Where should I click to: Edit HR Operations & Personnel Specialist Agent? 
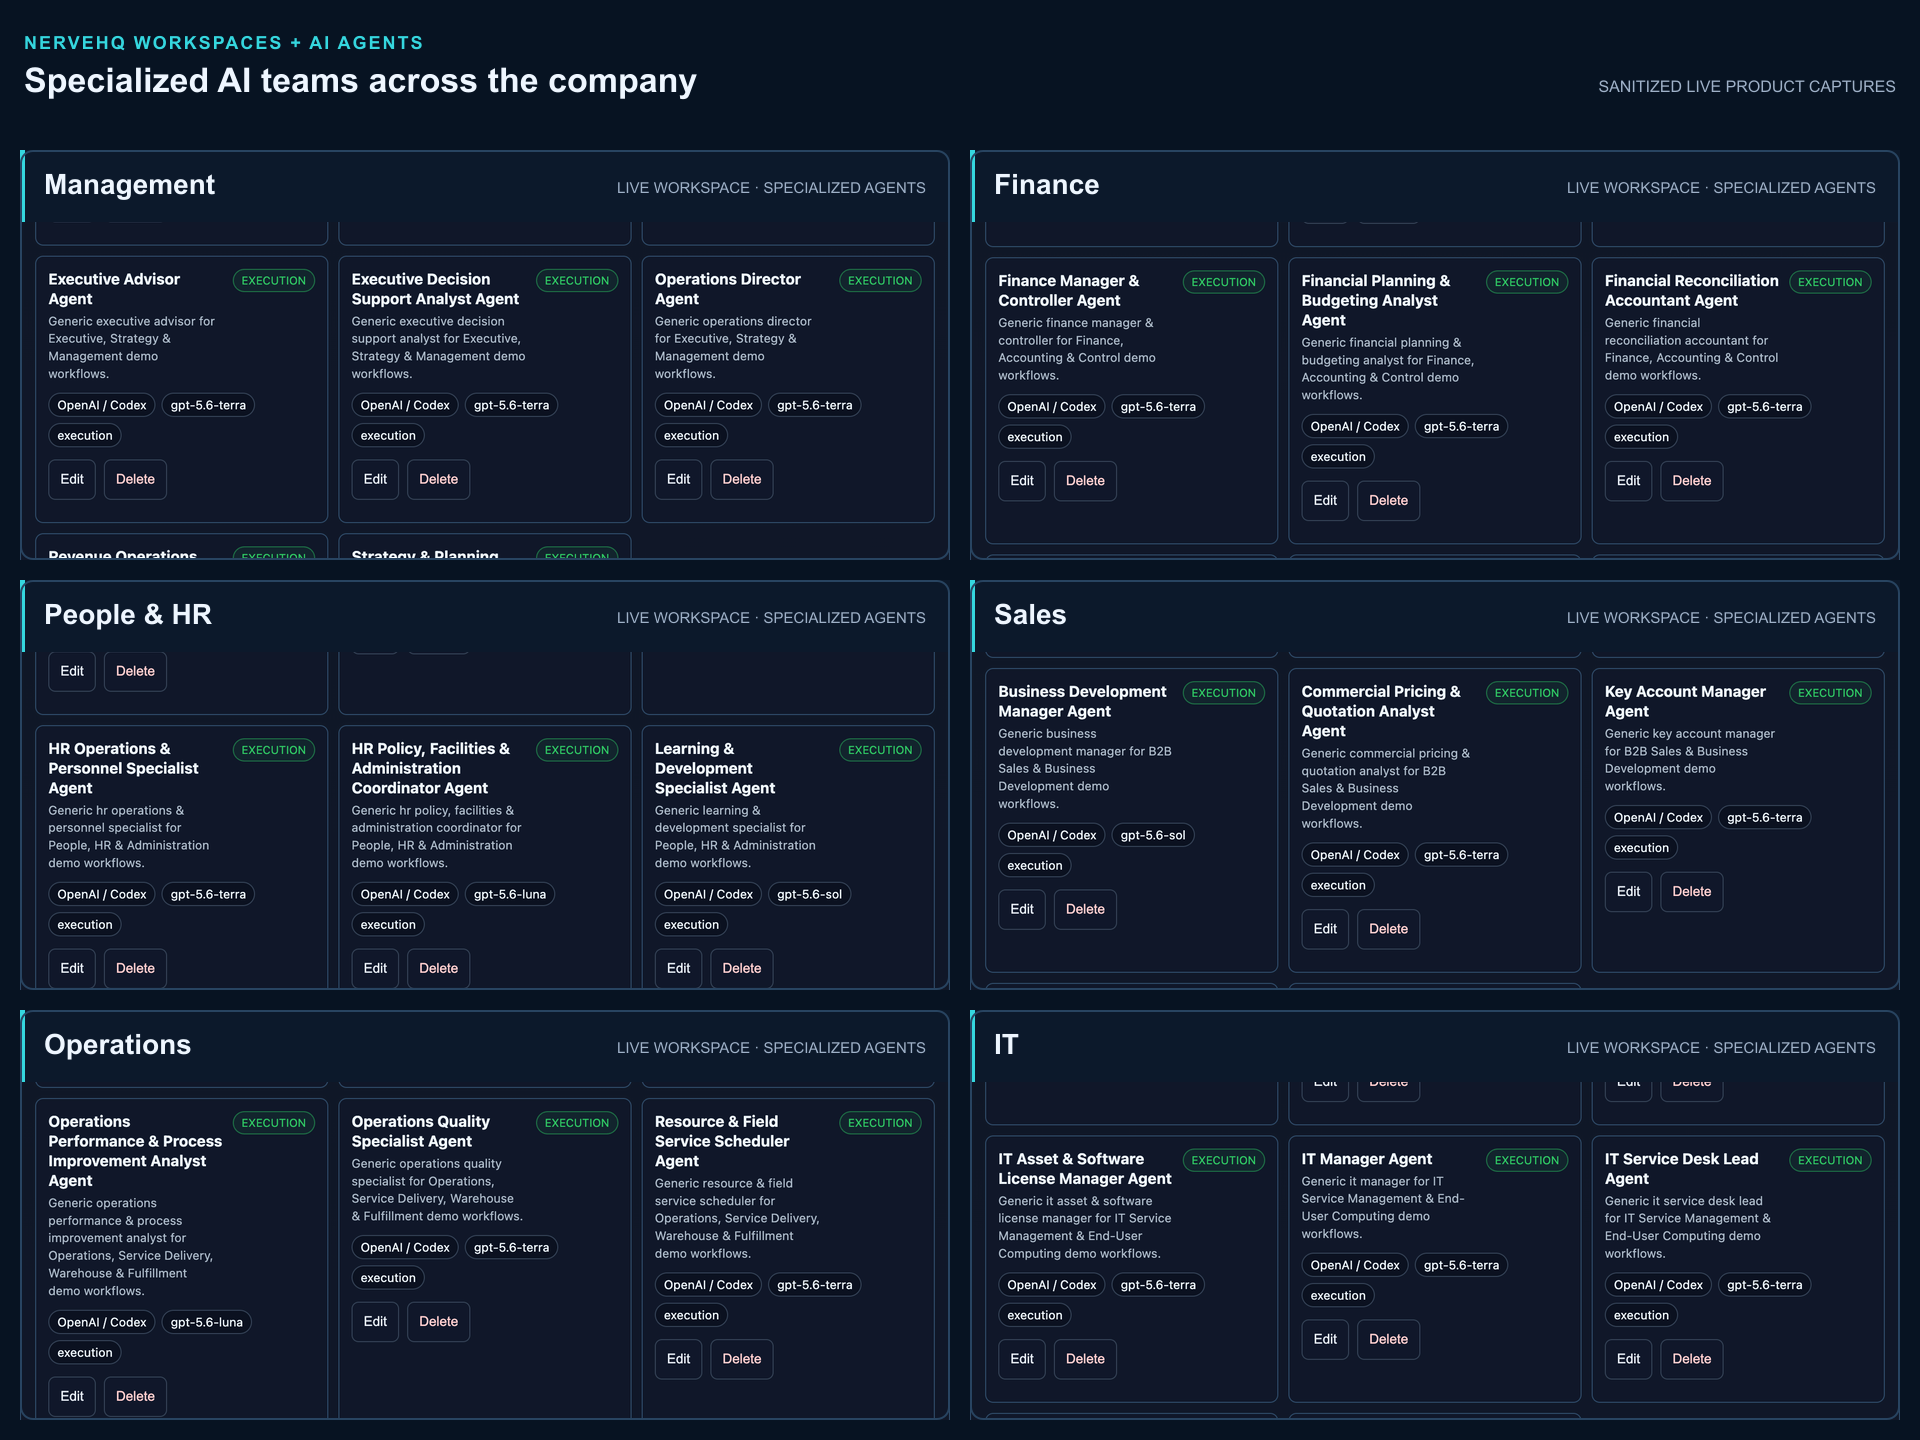click(x=72, y=968)
